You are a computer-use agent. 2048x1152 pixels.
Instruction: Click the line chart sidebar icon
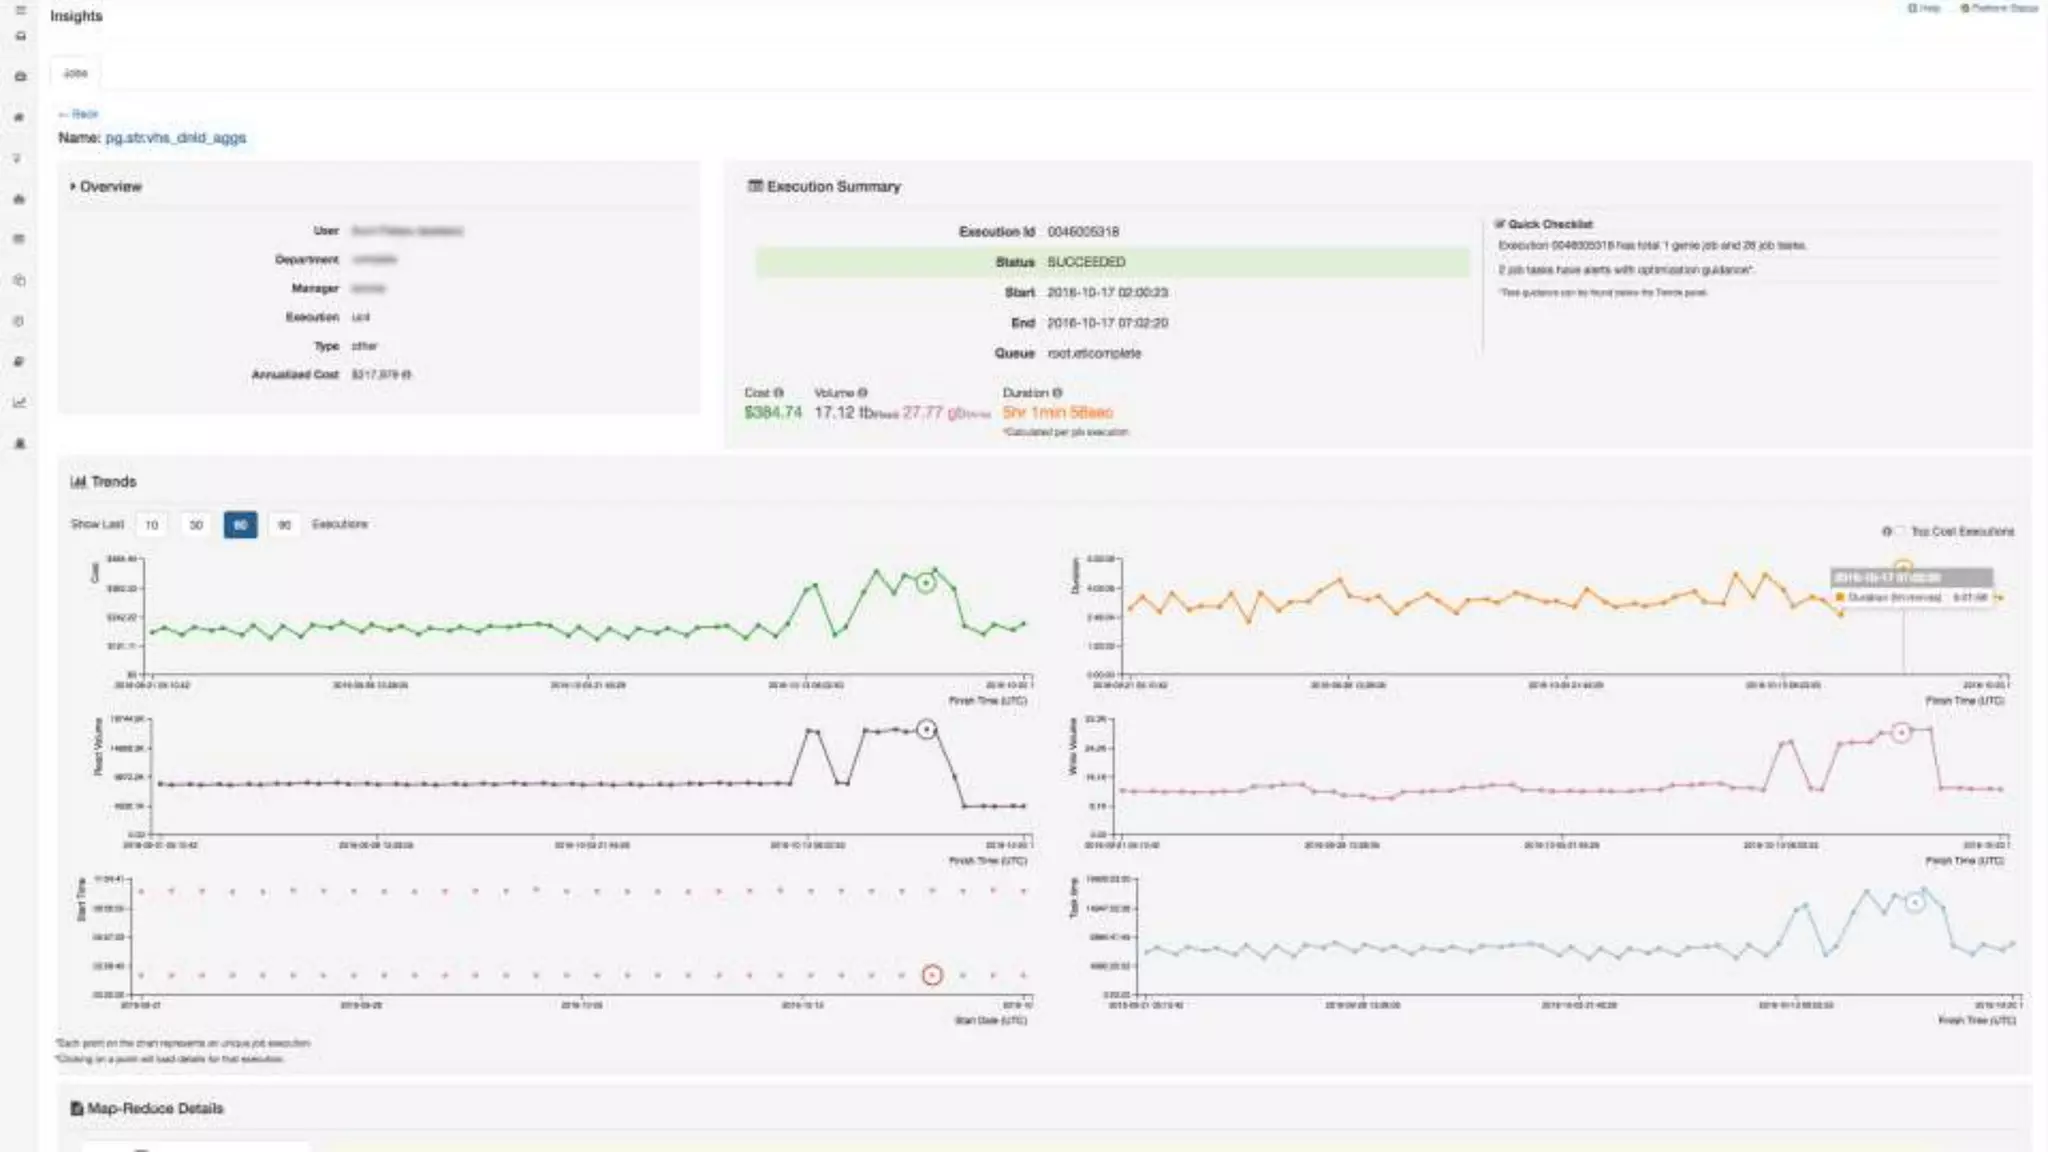click(19, 403)
